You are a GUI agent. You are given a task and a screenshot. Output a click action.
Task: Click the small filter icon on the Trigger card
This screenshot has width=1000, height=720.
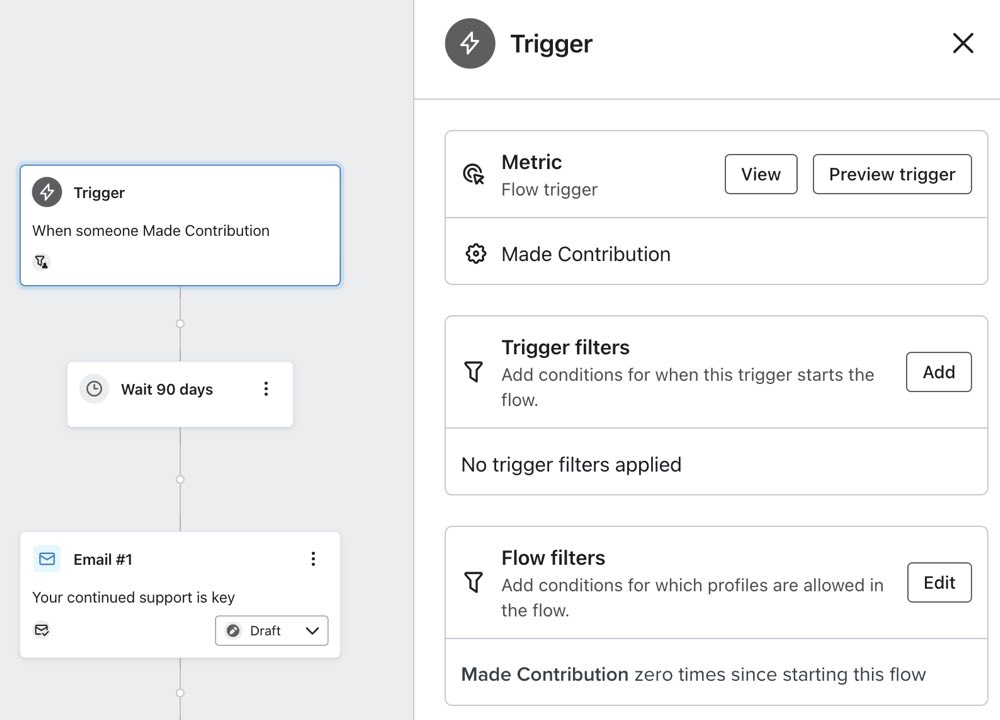pyautogui.click(x=40, y=261)
